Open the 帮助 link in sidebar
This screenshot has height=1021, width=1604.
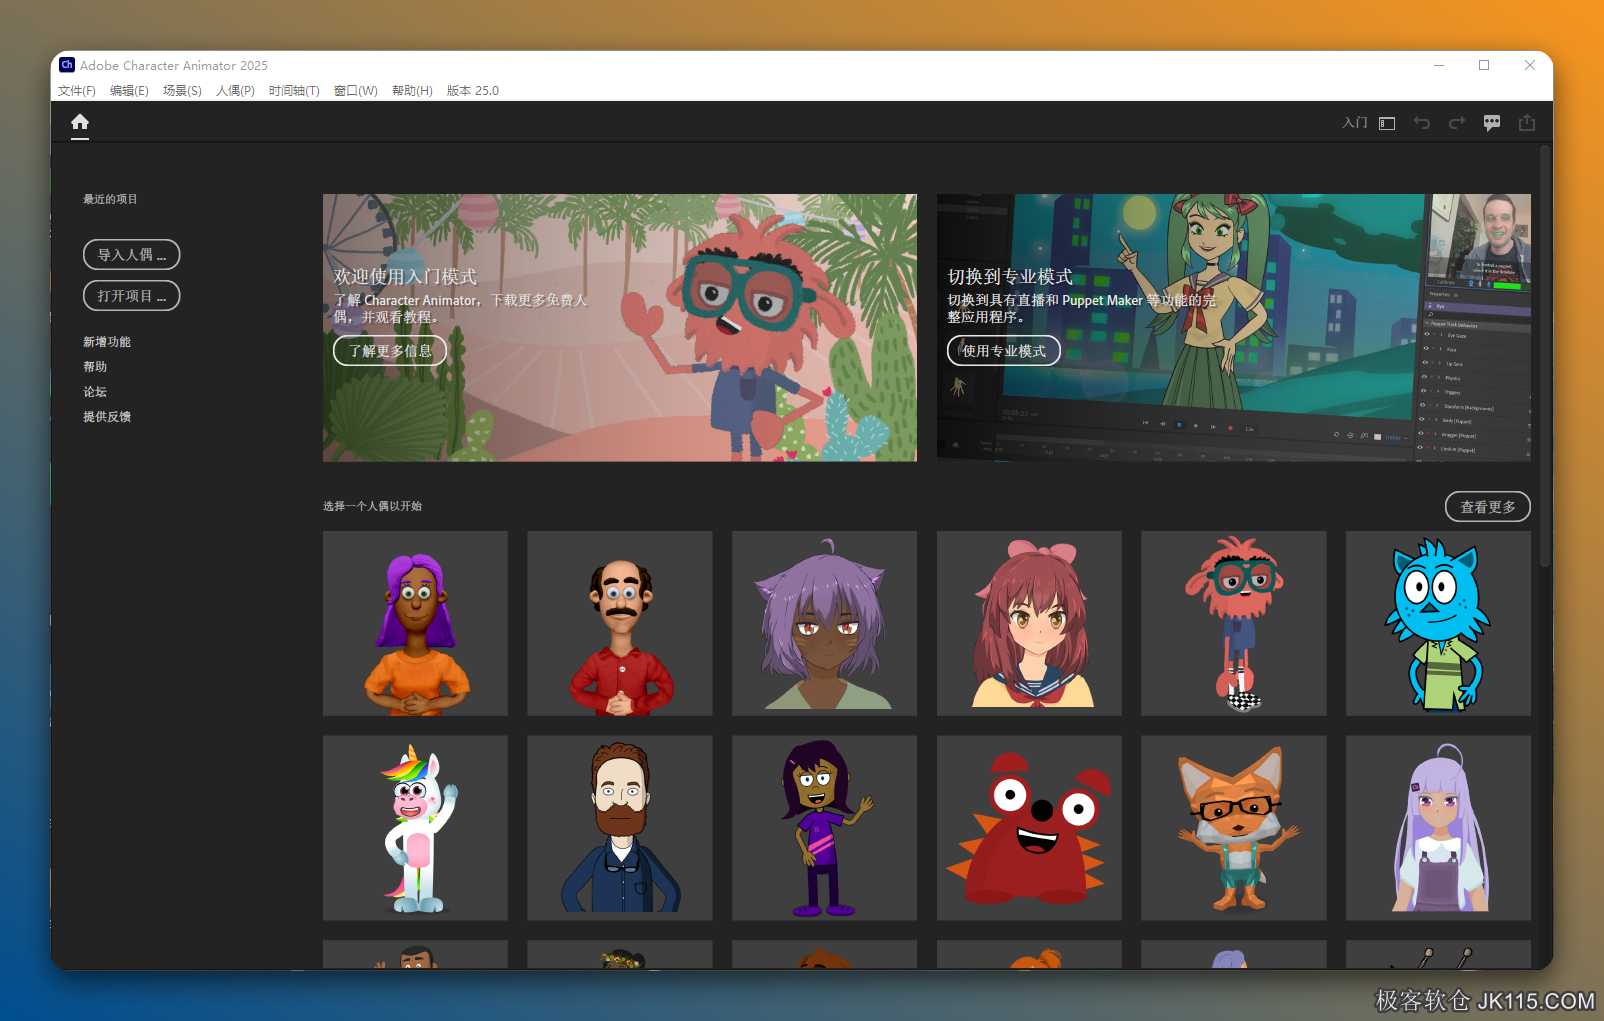pyautogui.click(x=95, y=367)
